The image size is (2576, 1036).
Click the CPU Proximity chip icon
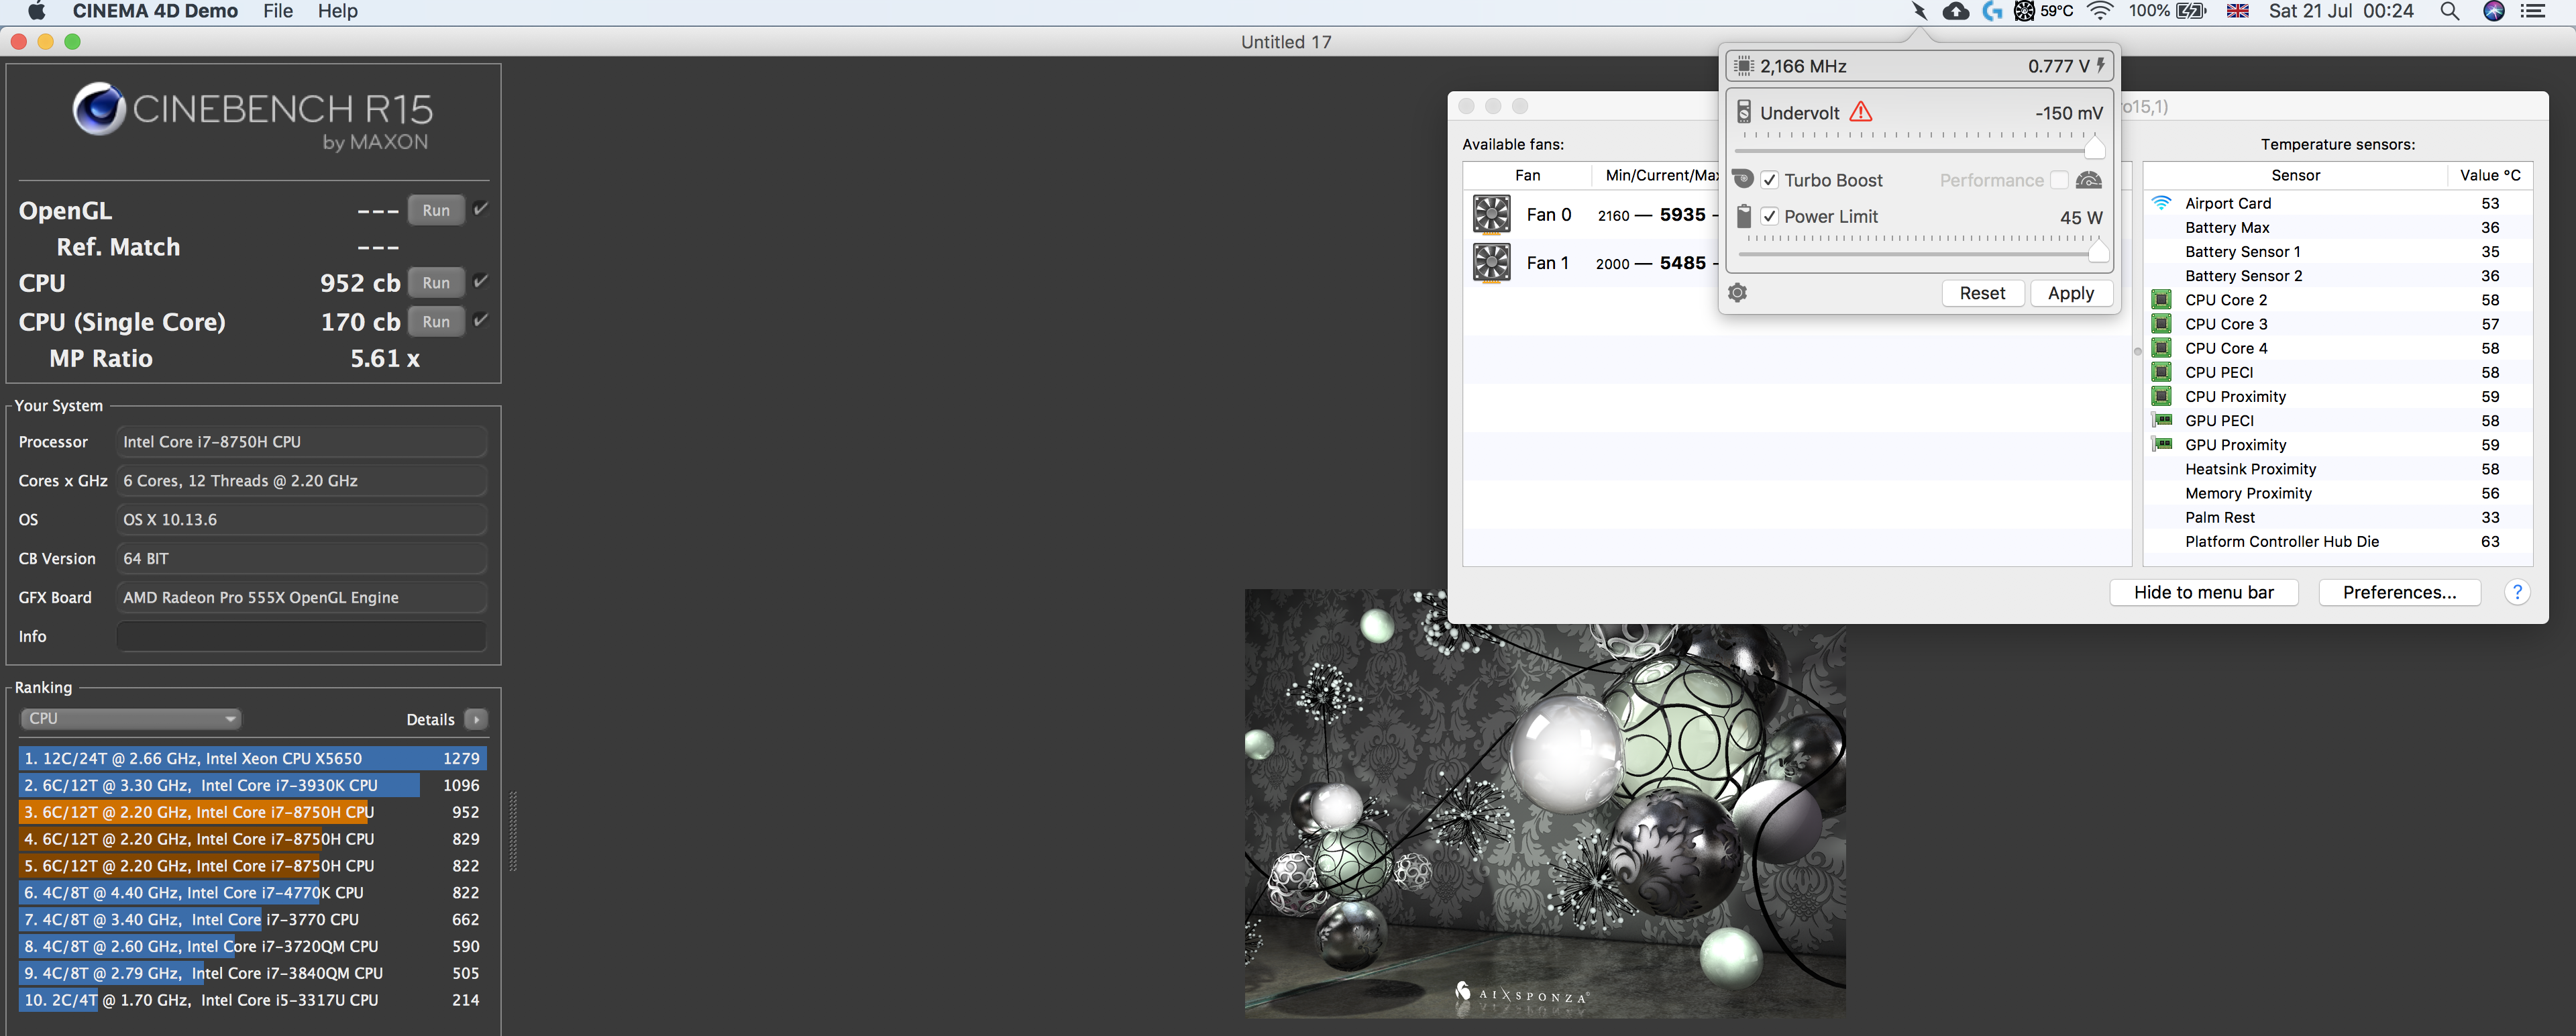coord(2161,396)
